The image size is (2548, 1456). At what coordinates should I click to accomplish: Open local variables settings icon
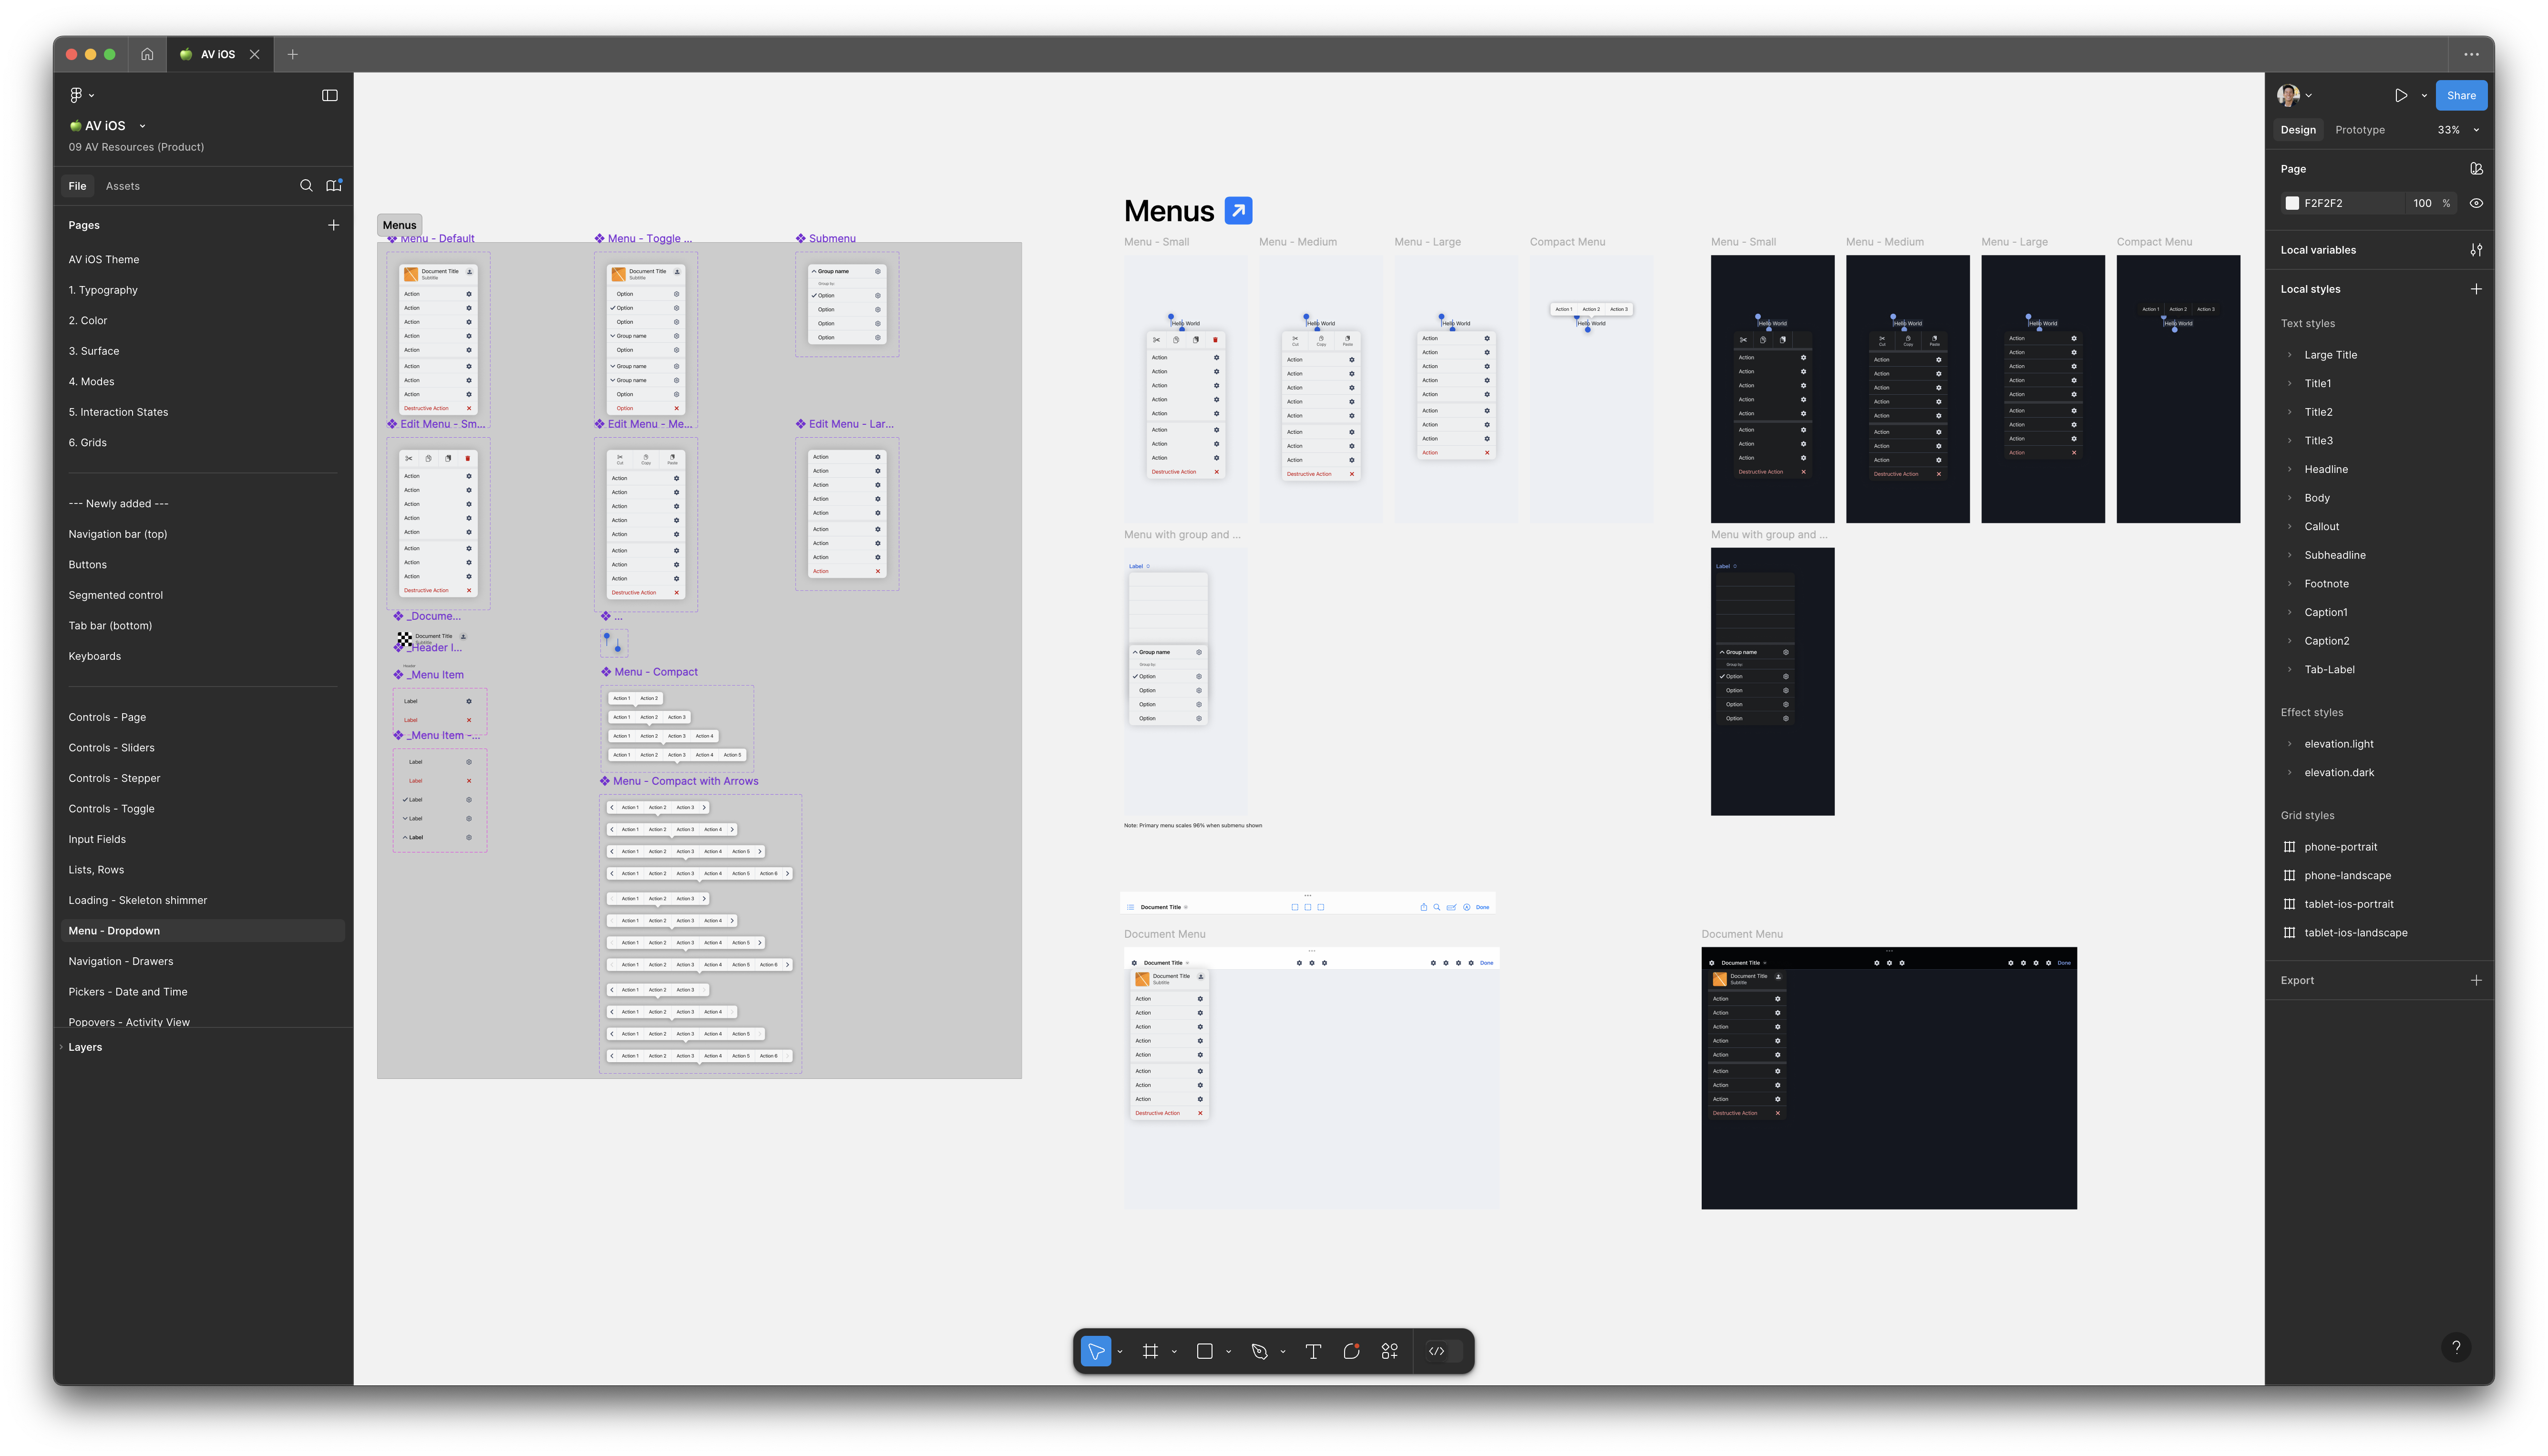pyautogui.click(x=2476, y=250)
